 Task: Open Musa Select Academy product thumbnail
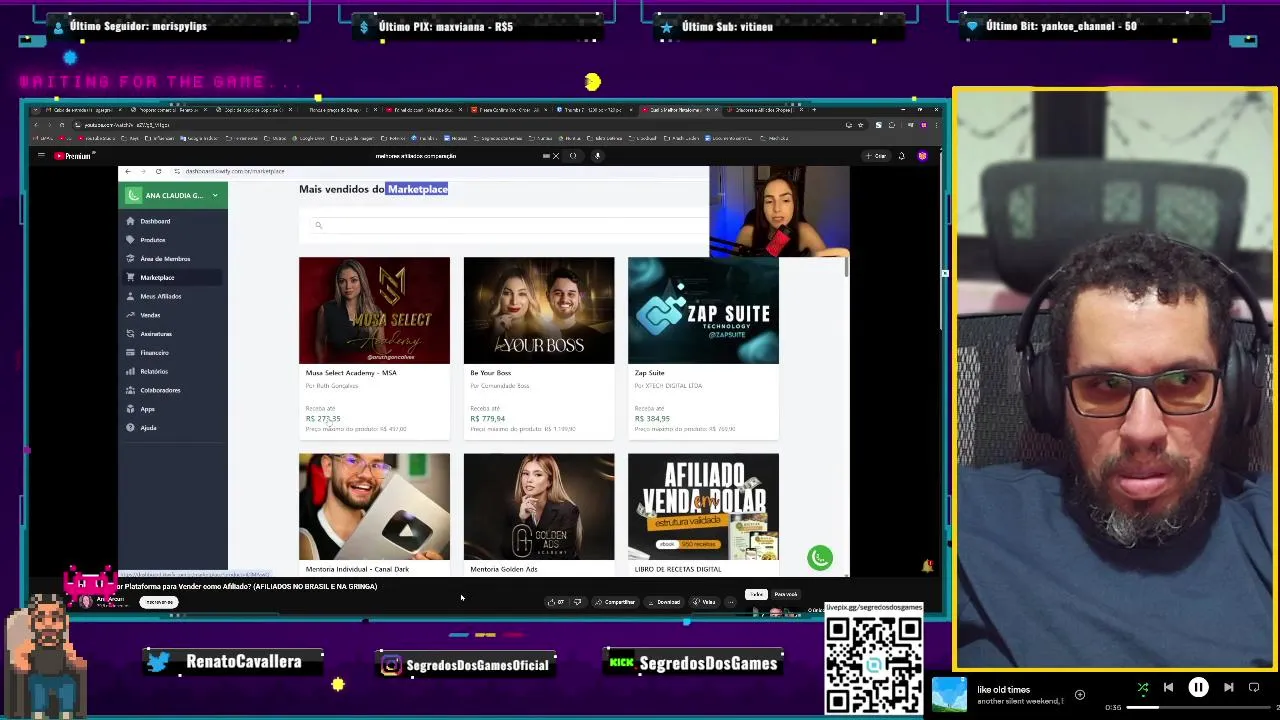click(374, 310)
